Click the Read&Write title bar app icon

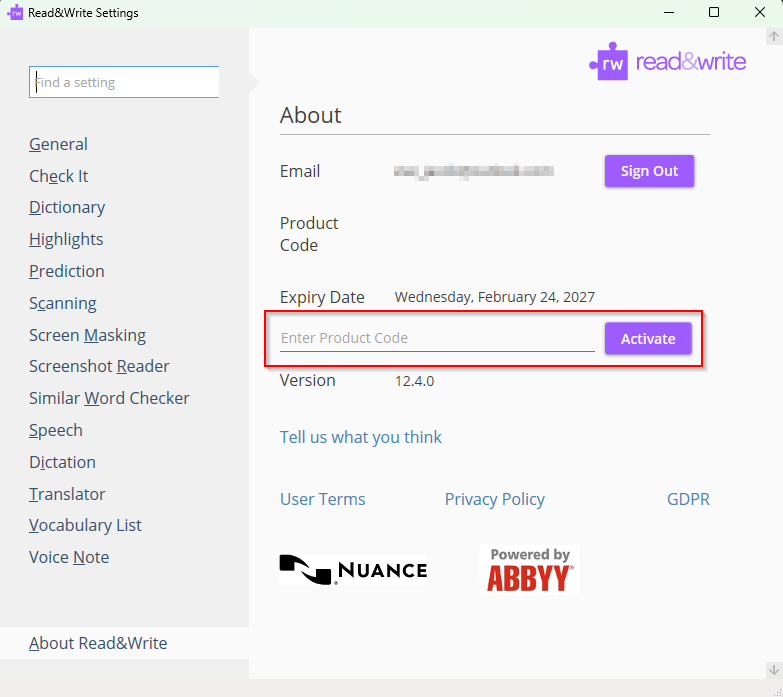pos(15,12)
